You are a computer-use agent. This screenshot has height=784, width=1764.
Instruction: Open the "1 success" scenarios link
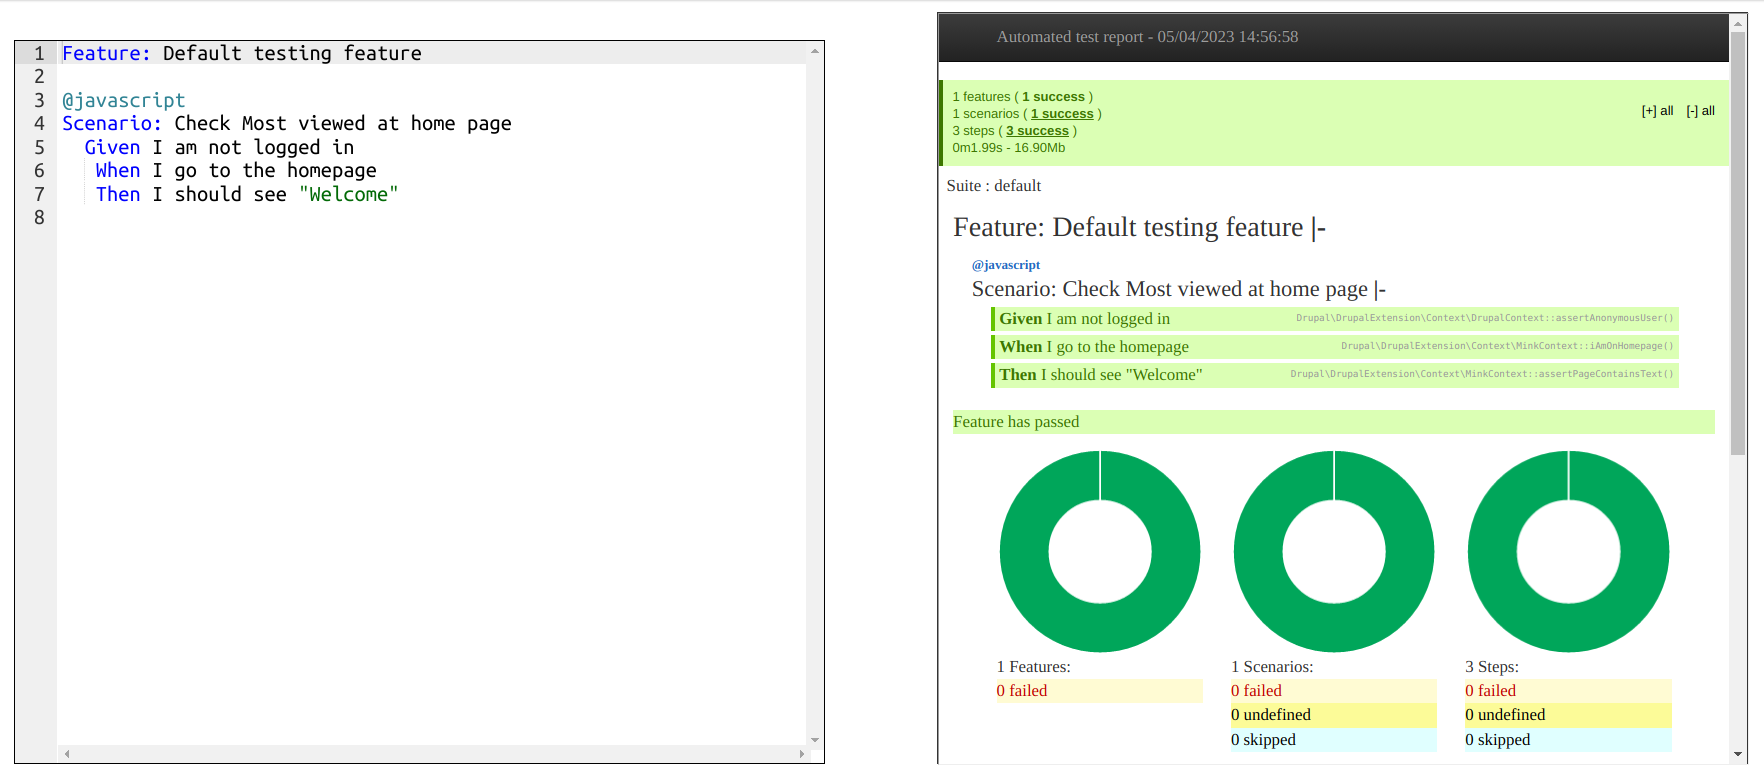pos(1062,114)
